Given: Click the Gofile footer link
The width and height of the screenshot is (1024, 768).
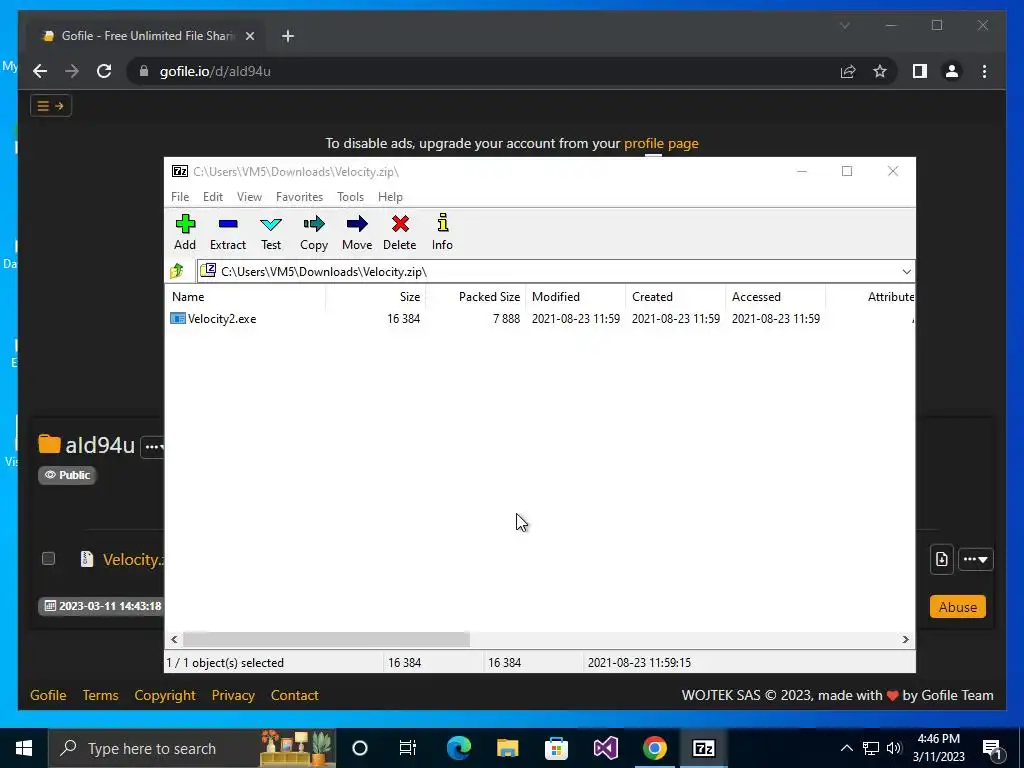Looking at the screenshot, I should 48,696.
